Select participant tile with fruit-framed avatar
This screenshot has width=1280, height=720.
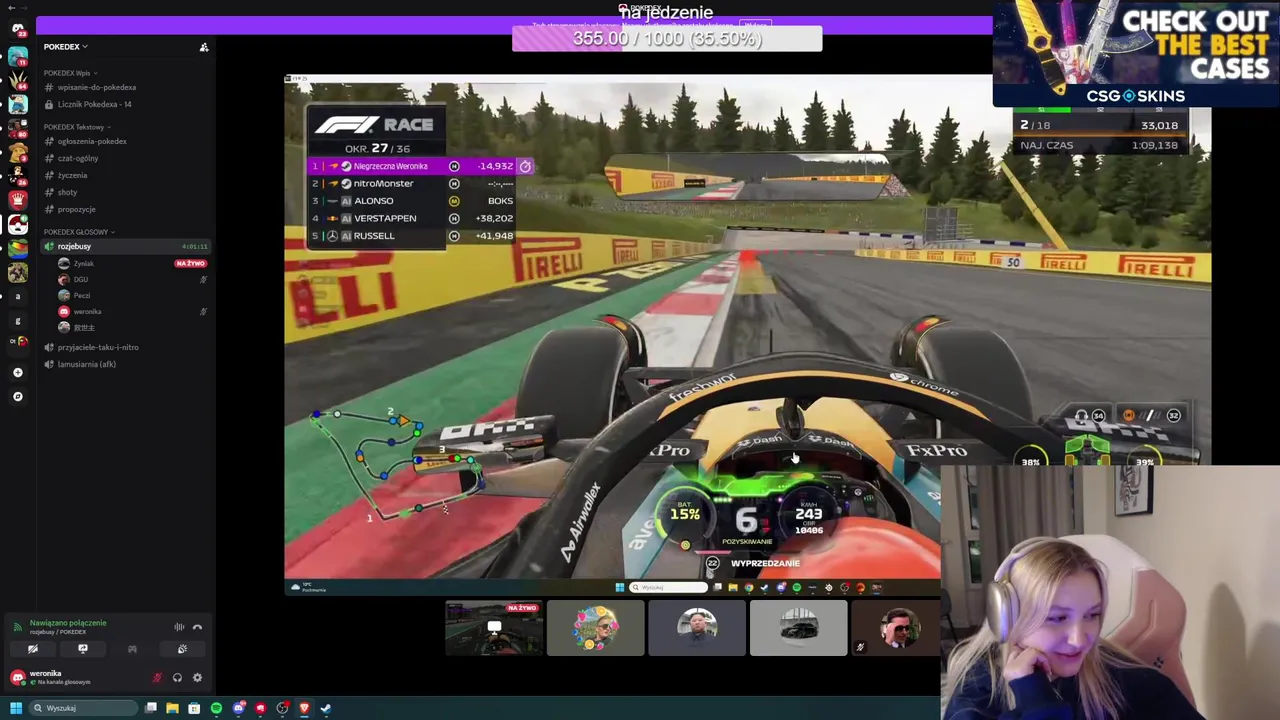[596, 628]
